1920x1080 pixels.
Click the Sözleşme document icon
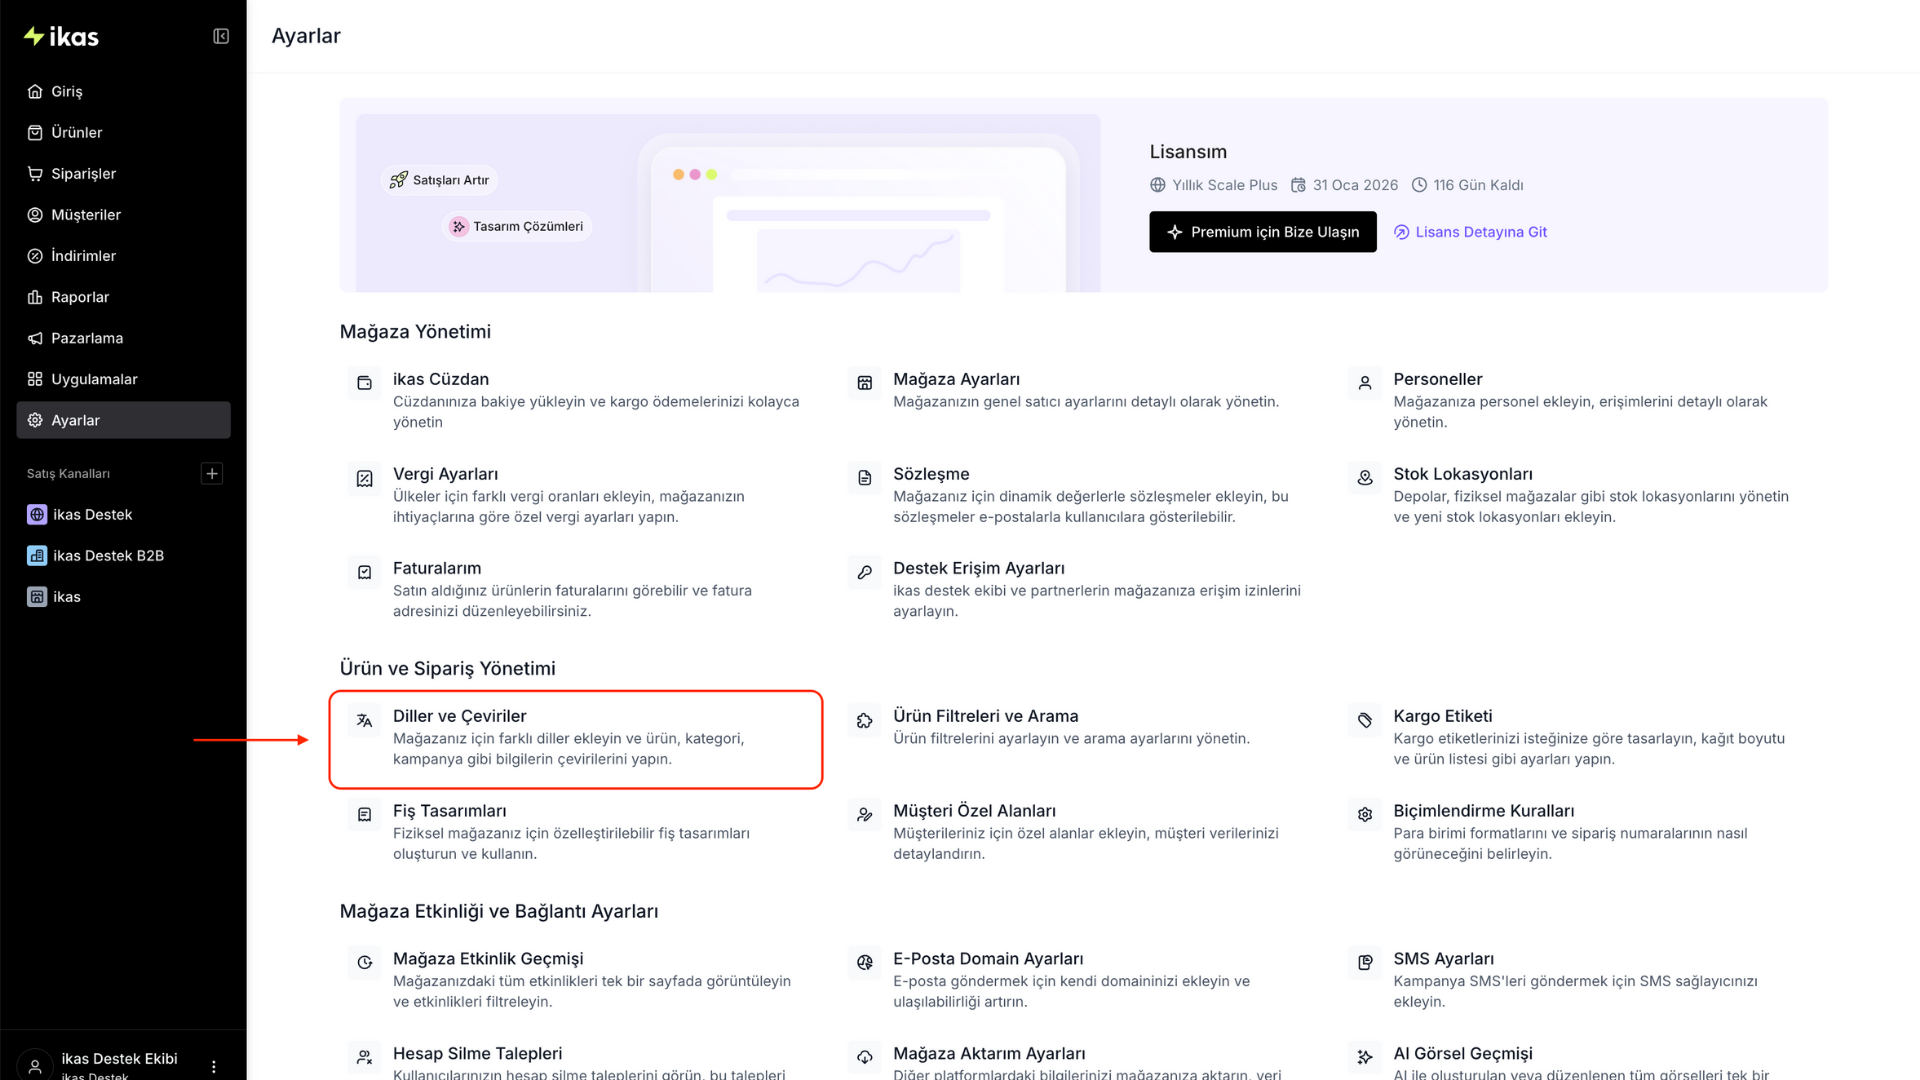[865, 478]
